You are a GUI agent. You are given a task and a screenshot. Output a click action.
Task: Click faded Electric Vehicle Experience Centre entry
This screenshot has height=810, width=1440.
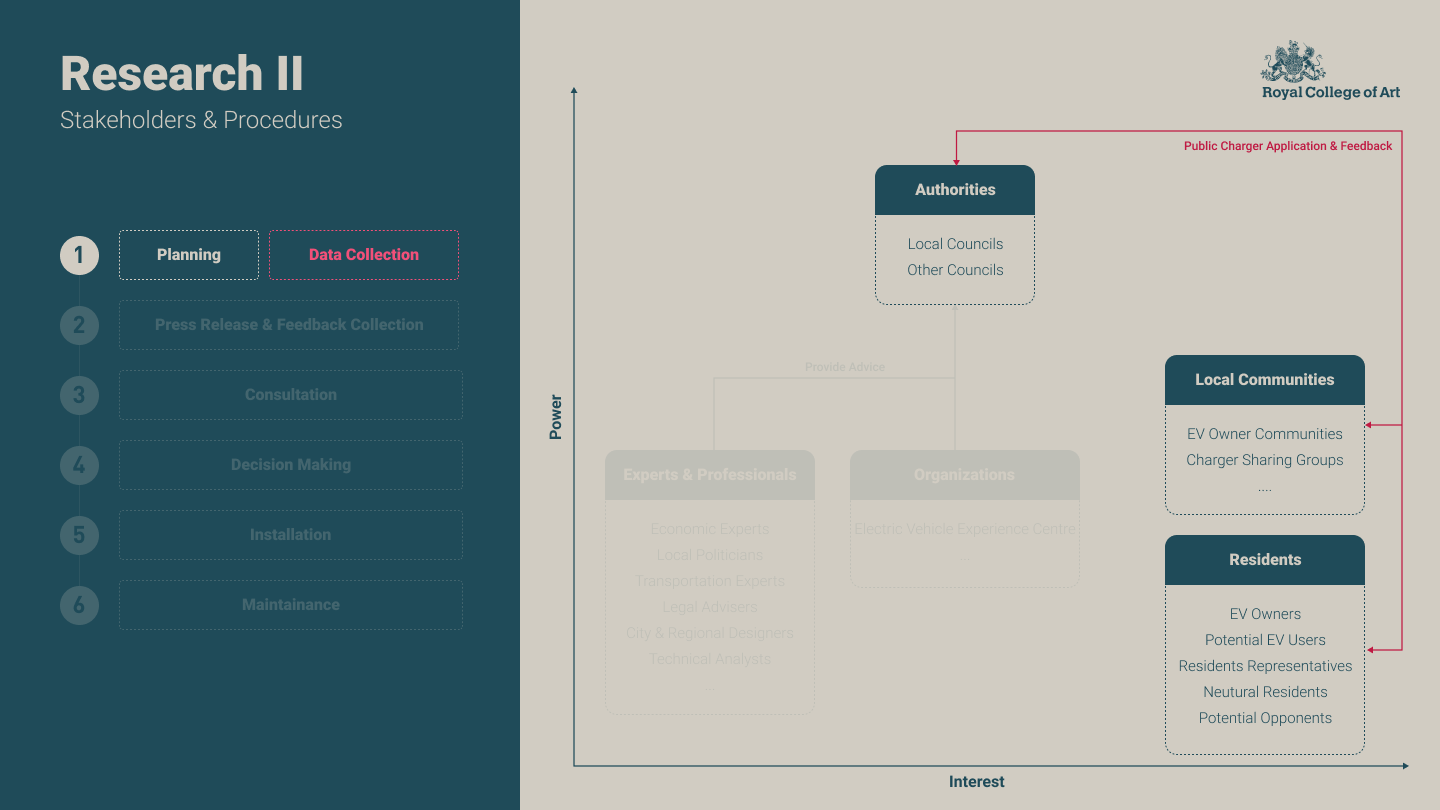point(965,529)
